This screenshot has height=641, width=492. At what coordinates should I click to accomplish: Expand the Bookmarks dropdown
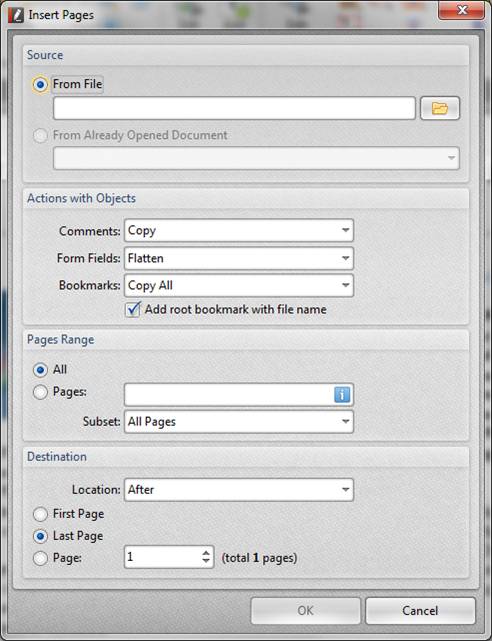click(239, 285)
